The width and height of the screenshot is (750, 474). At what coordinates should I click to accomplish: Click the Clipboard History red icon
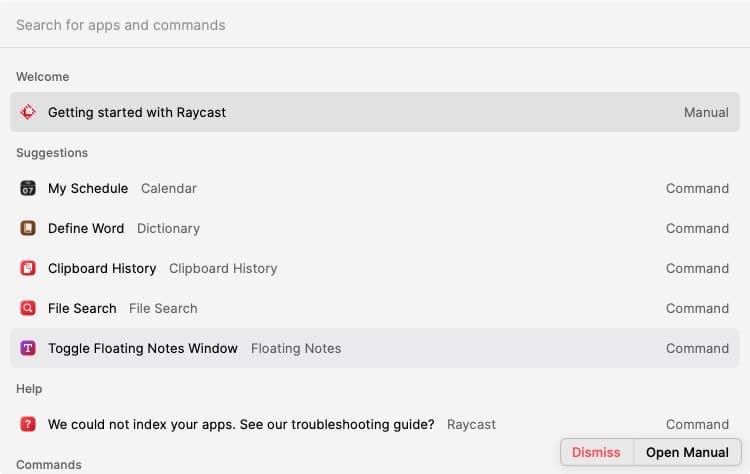tap(28, 268)
